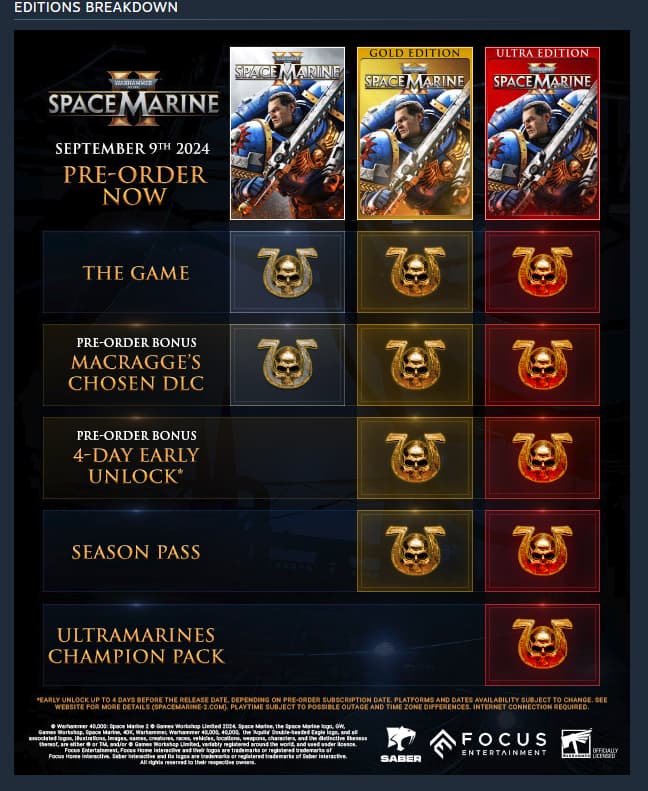Click the Ultra Edition cover art
The width and height of the screenshot is (648, 791).
click(542, 133)
